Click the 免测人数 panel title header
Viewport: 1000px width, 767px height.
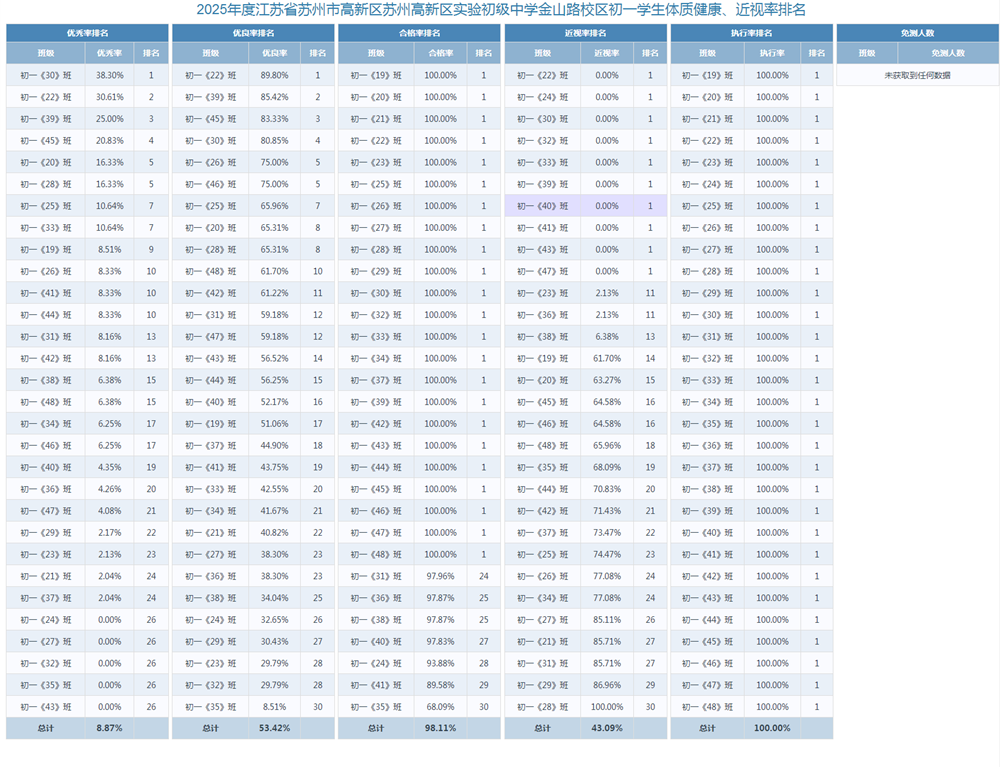[x=918, y=33]
